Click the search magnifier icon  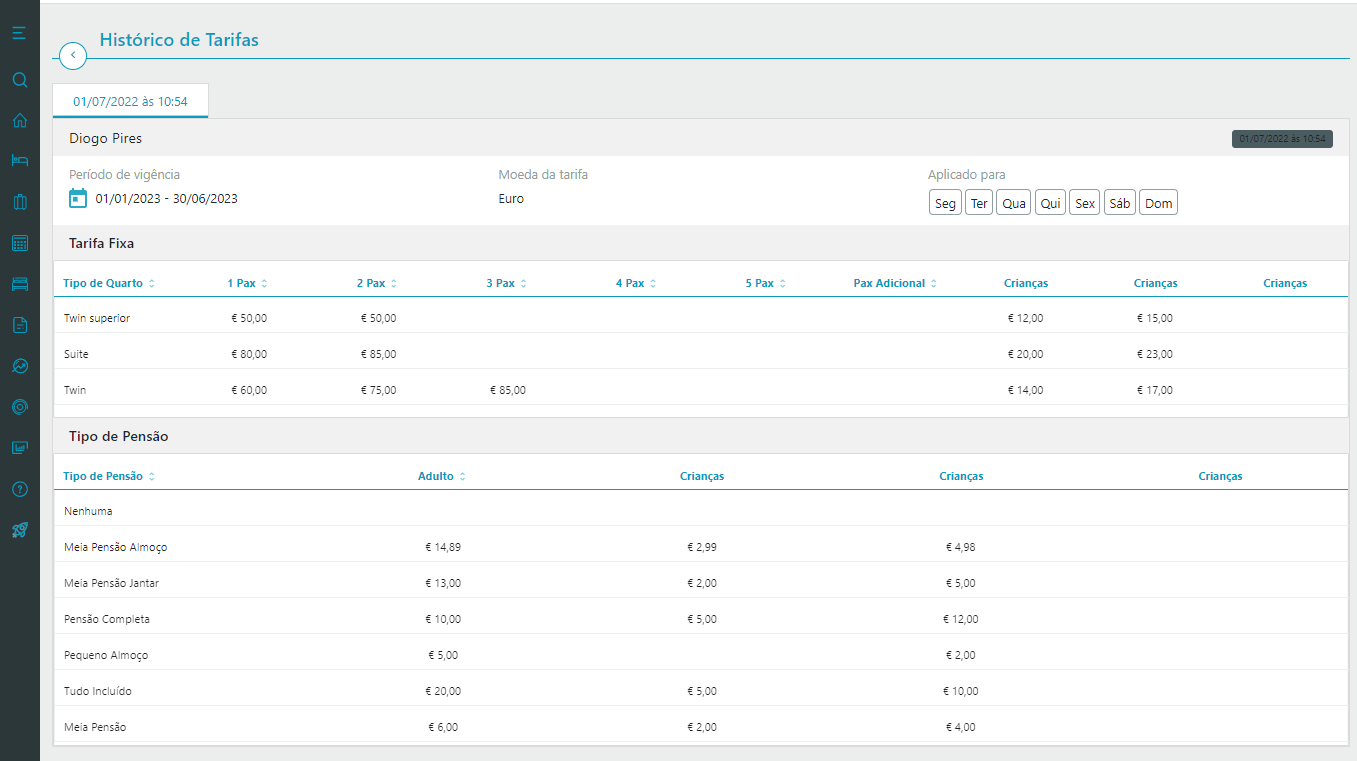(19, 80)
